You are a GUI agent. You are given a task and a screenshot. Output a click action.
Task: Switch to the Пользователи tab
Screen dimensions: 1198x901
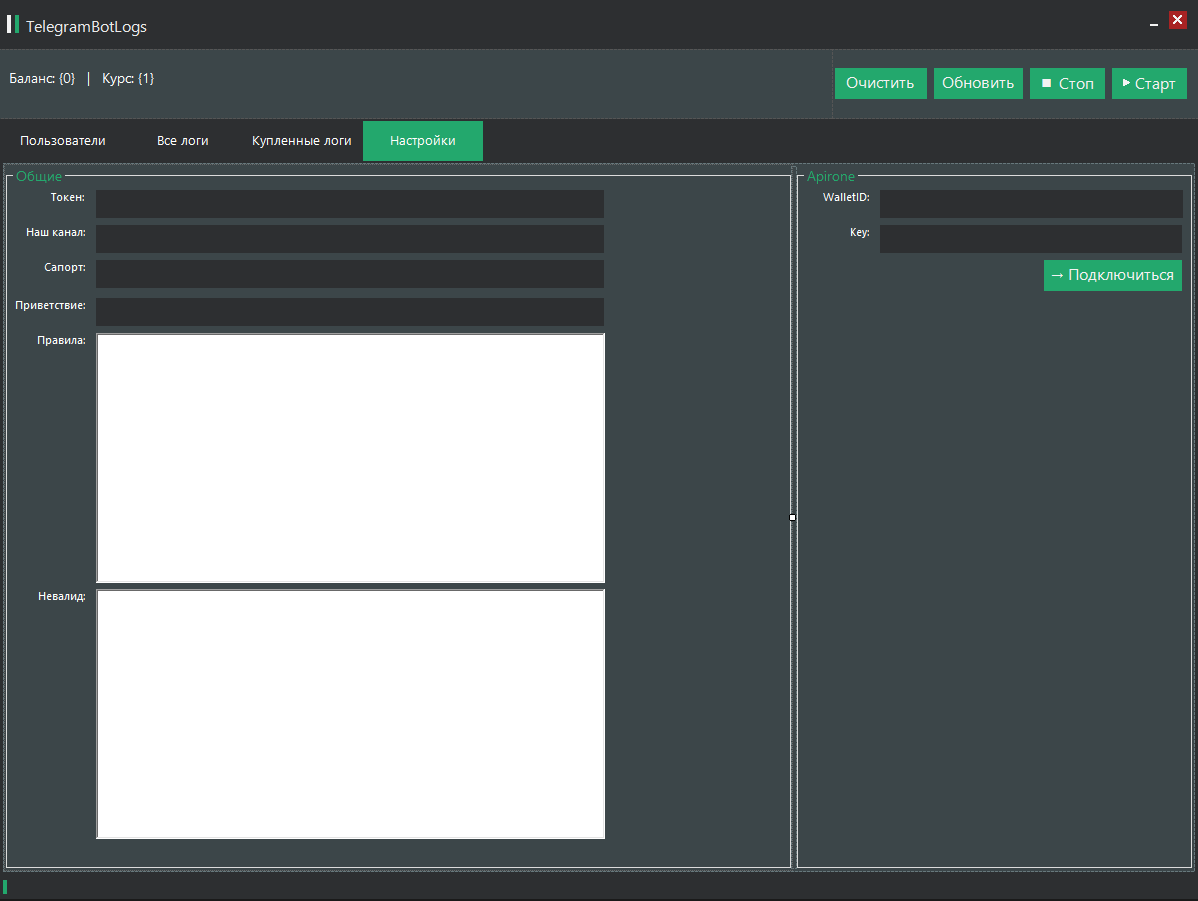coord(63,141)
